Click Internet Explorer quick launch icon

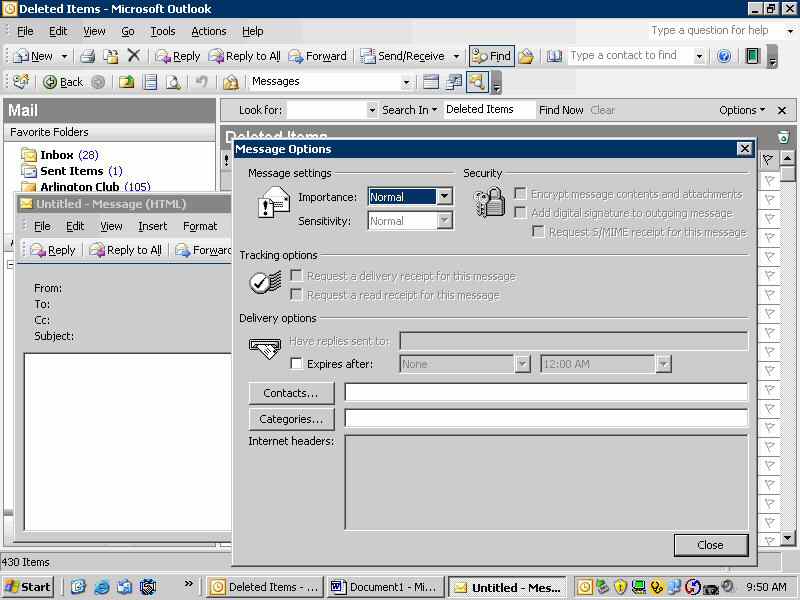coord(102,587)
